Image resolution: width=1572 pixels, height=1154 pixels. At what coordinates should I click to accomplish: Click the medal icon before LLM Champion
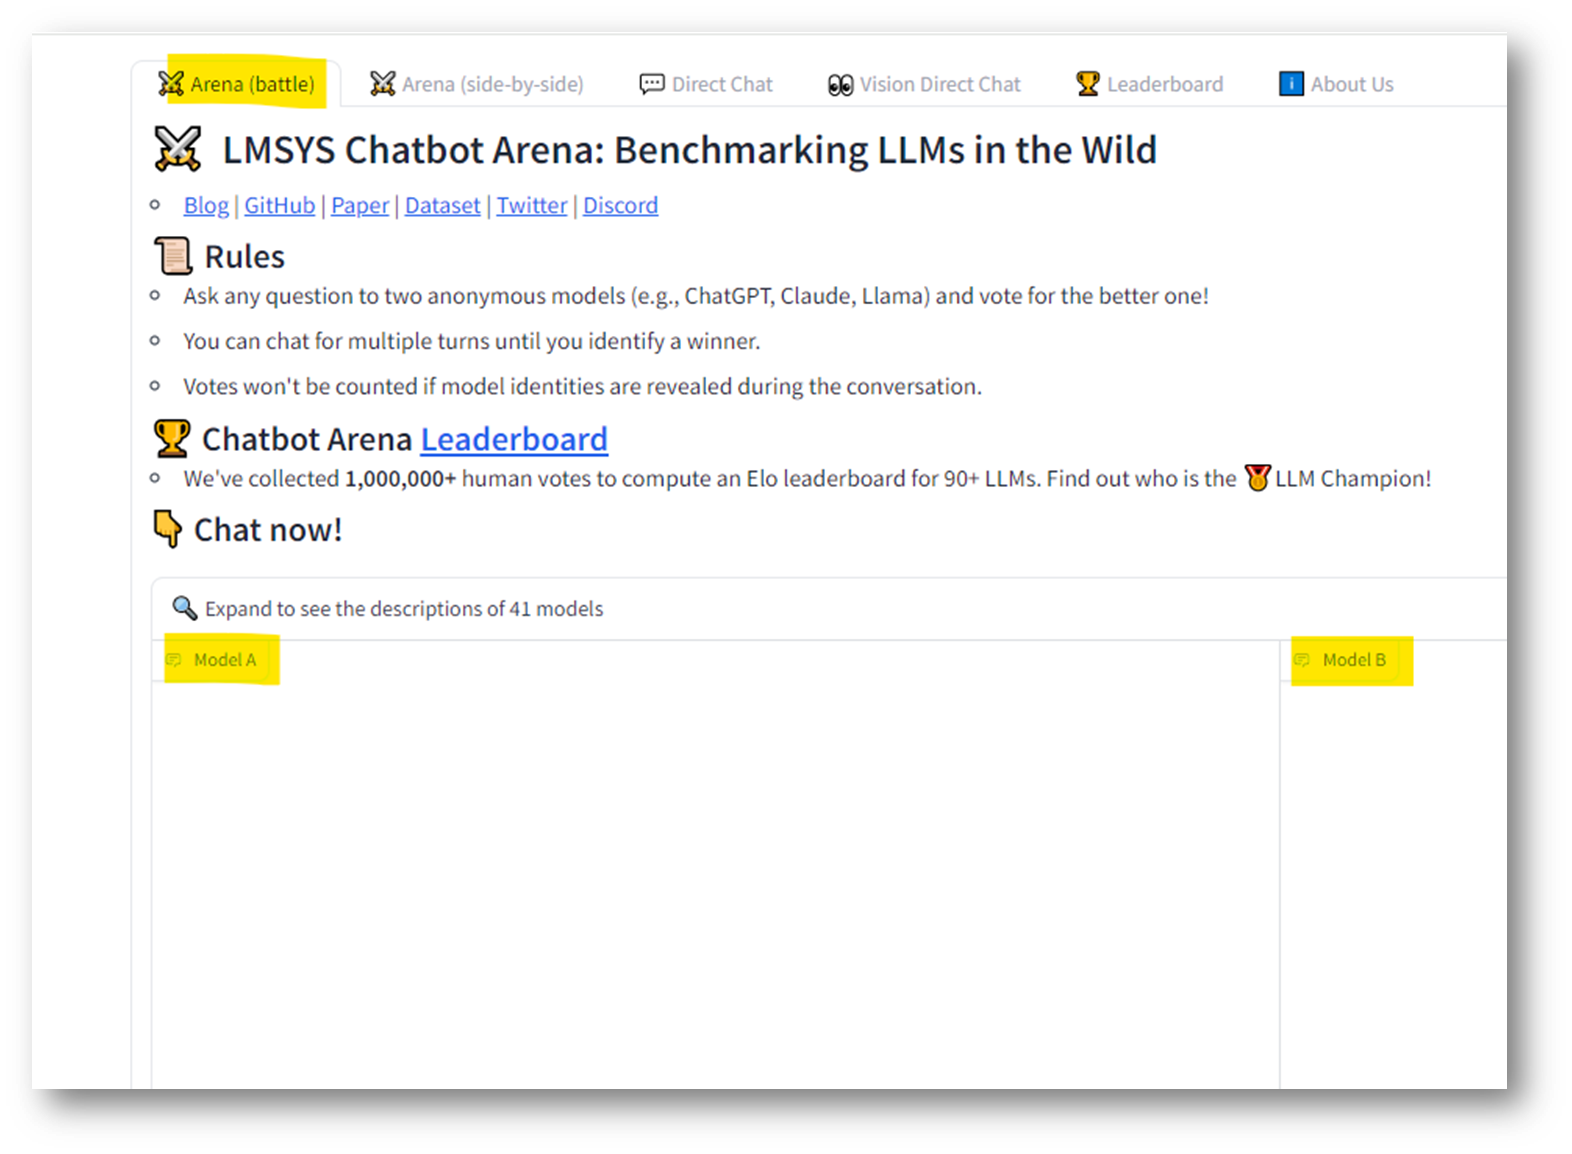coord(1257,478)
